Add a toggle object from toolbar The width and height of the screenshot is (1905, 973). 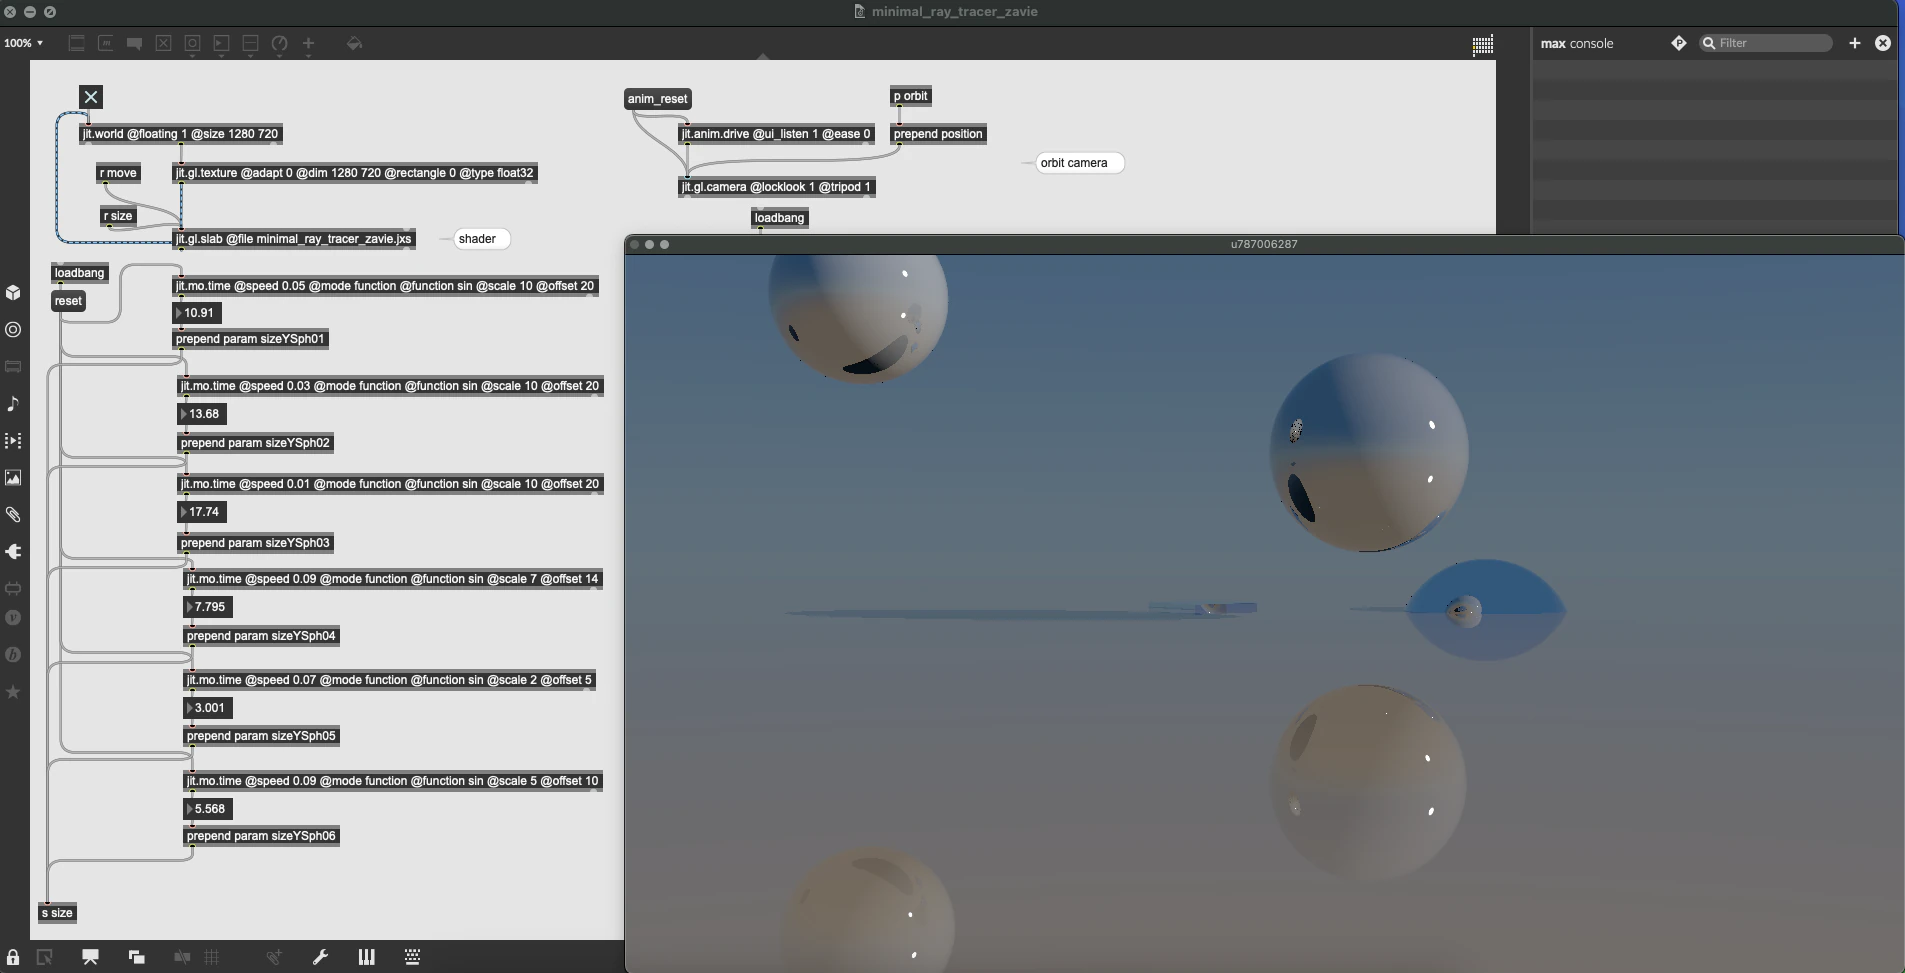pos(163,43)
